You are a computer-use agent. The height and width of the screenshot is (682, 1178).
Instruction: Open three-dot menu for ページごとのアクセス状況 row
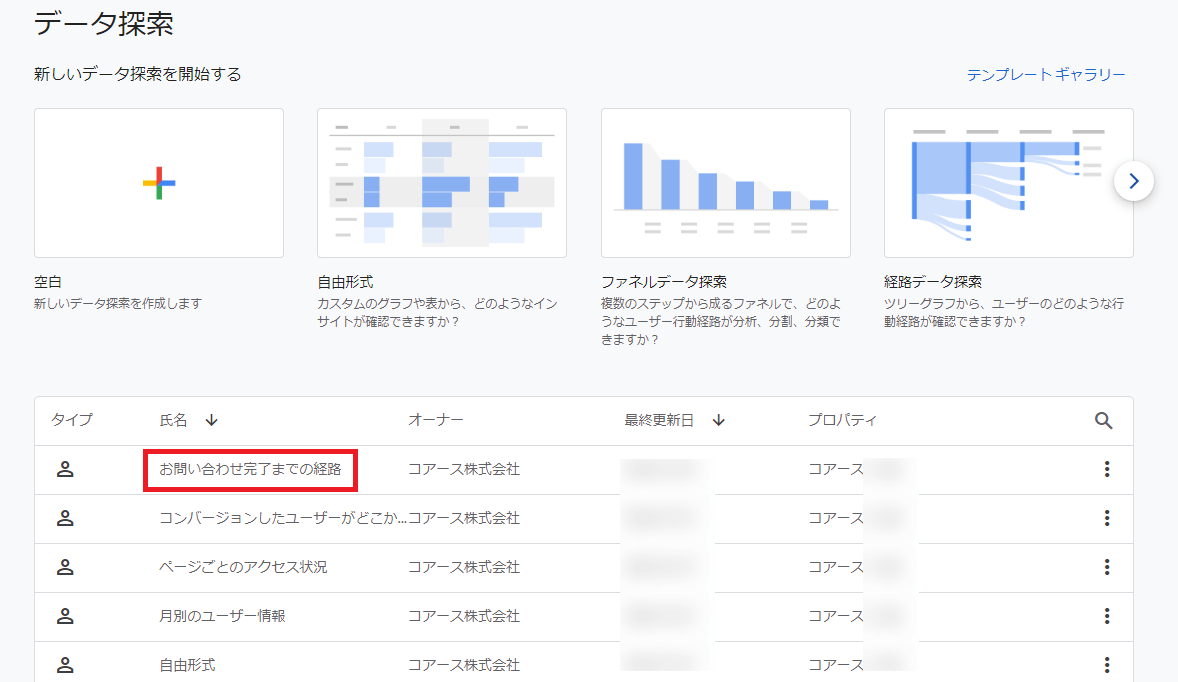[1106, 567]
